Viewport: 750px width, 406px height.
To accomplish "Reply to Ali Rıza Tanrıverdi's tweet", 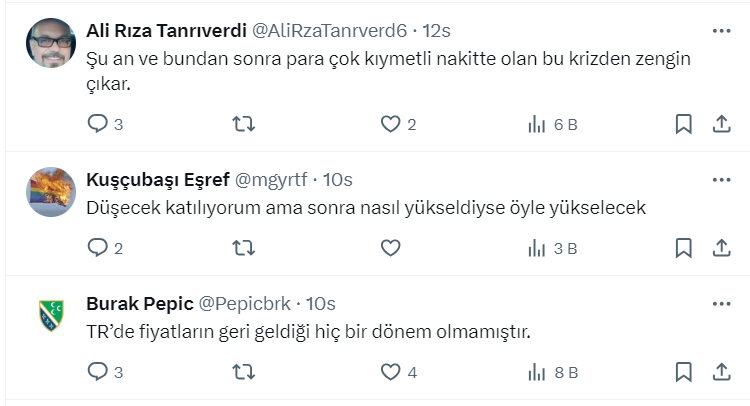I will click(98, 124).
